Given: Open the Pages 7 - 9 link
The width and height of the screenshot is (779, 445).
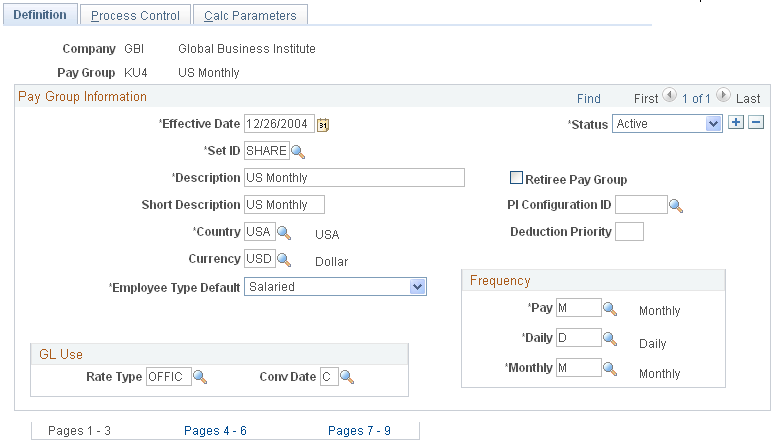Looking at the screenshot, I should pyautogui.click(x=359, y=431).
